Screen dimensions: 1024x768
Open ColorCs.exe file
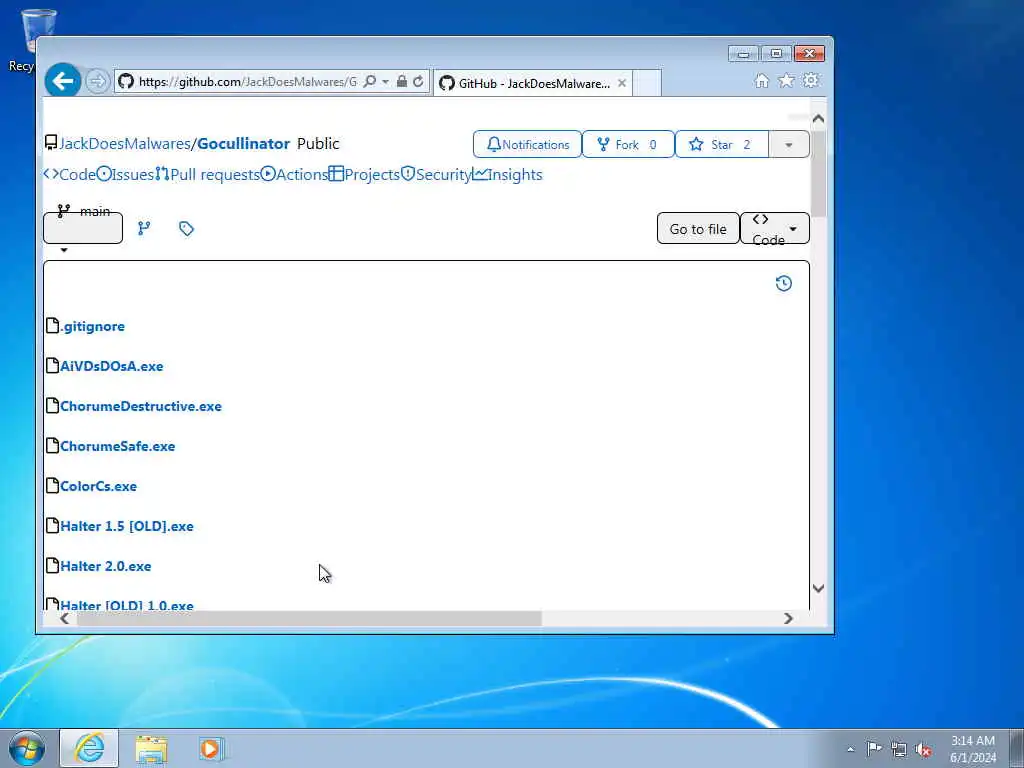click(99, 486)
